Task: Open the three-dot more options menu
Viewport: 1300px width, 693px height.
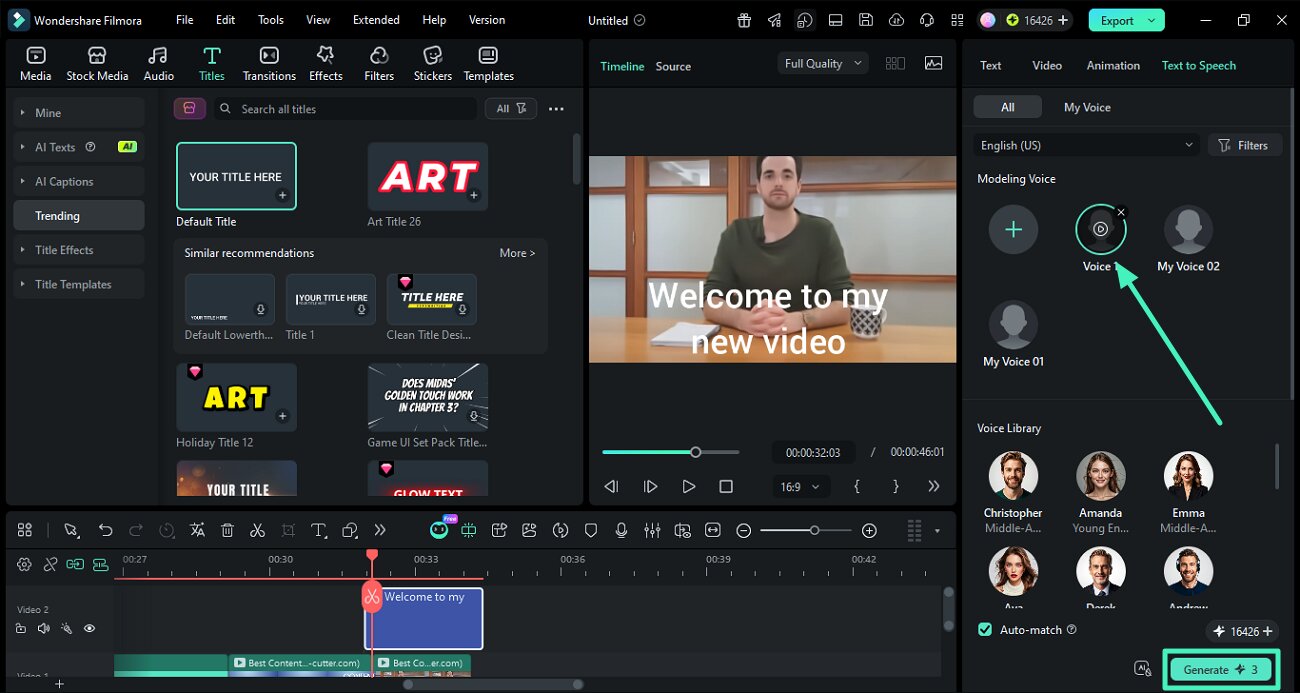Action: [x=556, y=108]
